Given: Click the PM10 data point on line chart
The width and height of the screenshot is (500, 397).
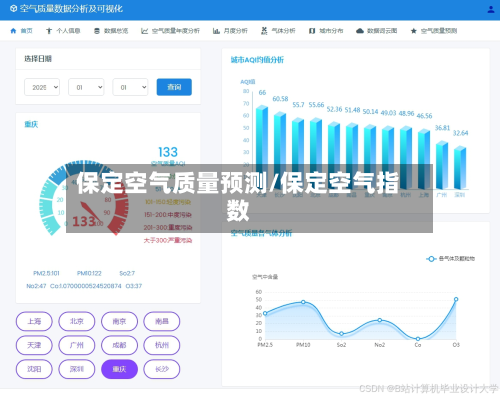Looking at the screenshot, I should (x=303, y=302).
